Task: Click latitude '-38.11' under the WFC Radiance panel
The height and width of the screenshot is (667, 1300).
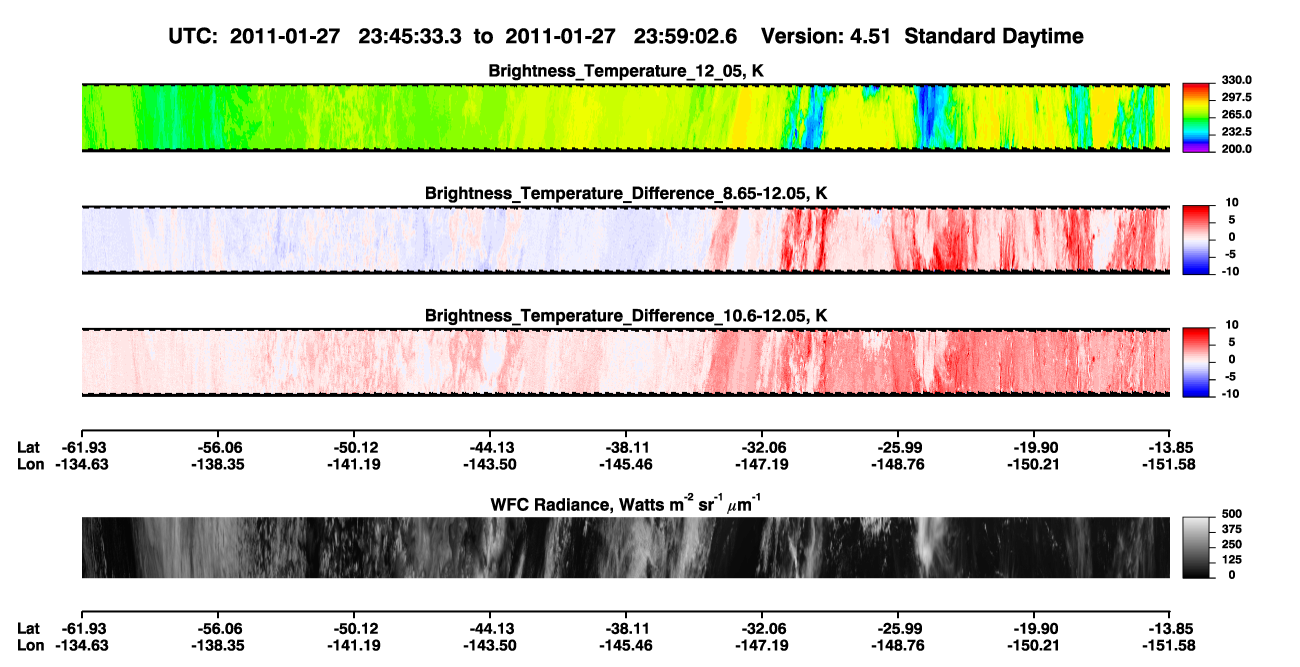Action: 626,629
